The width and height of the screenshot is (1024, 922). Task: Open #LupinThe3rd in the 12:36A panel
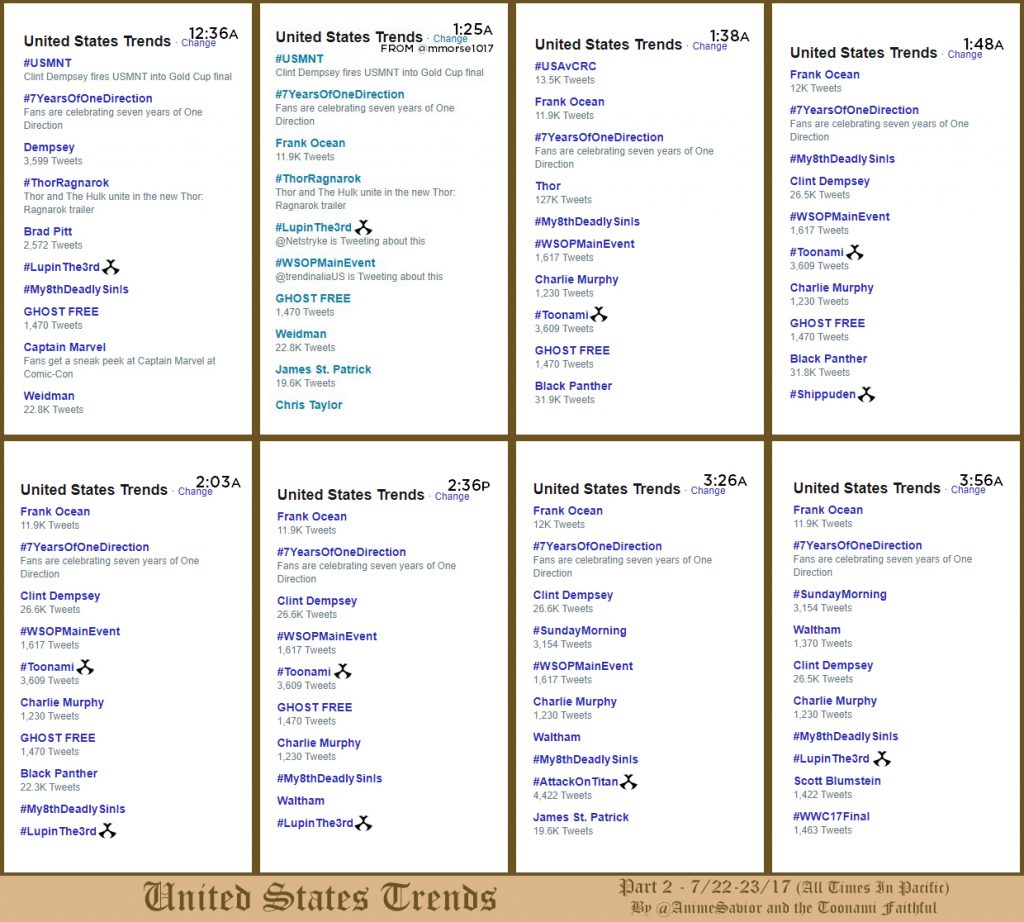click(x=61, y=267)
